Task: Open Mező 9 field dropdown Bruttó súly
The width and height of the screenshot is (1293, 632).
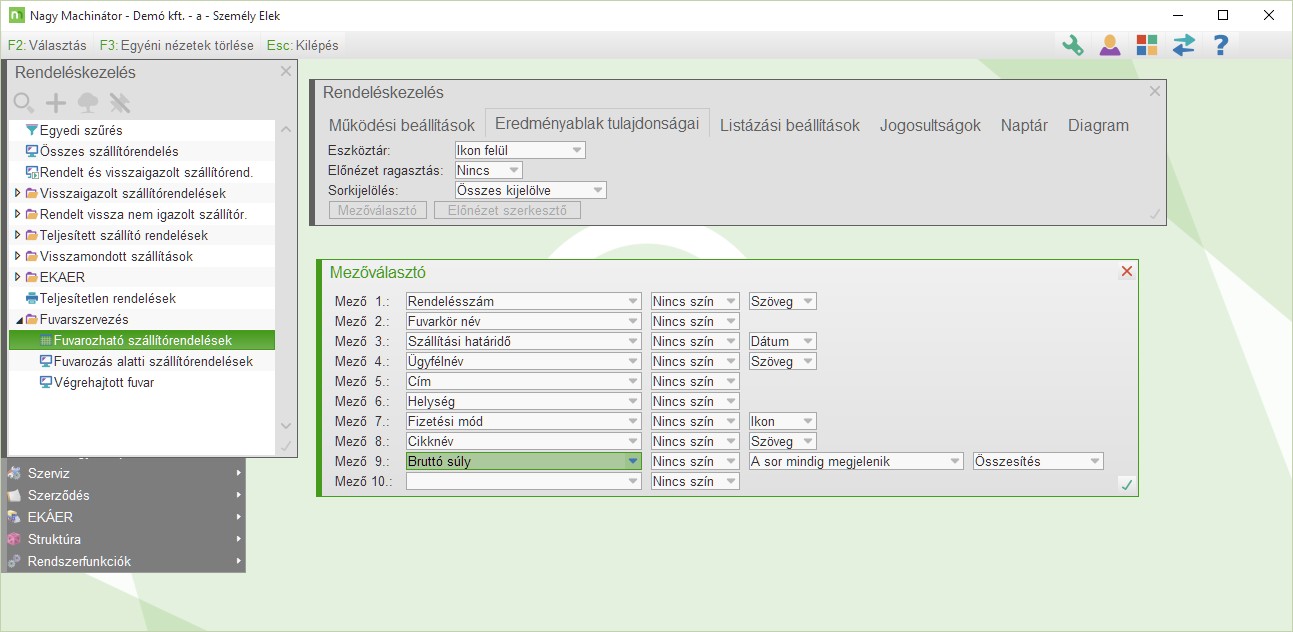Action: pyautogui.click(x=523, y=461)
